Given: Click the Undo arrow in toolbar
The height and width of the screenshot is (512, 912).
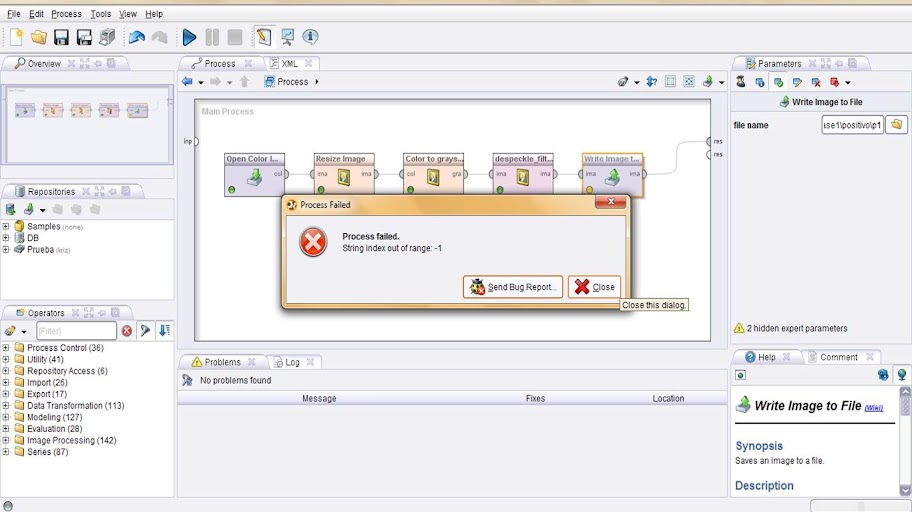Looking at the screenshot, I should (x=136, y=38).
